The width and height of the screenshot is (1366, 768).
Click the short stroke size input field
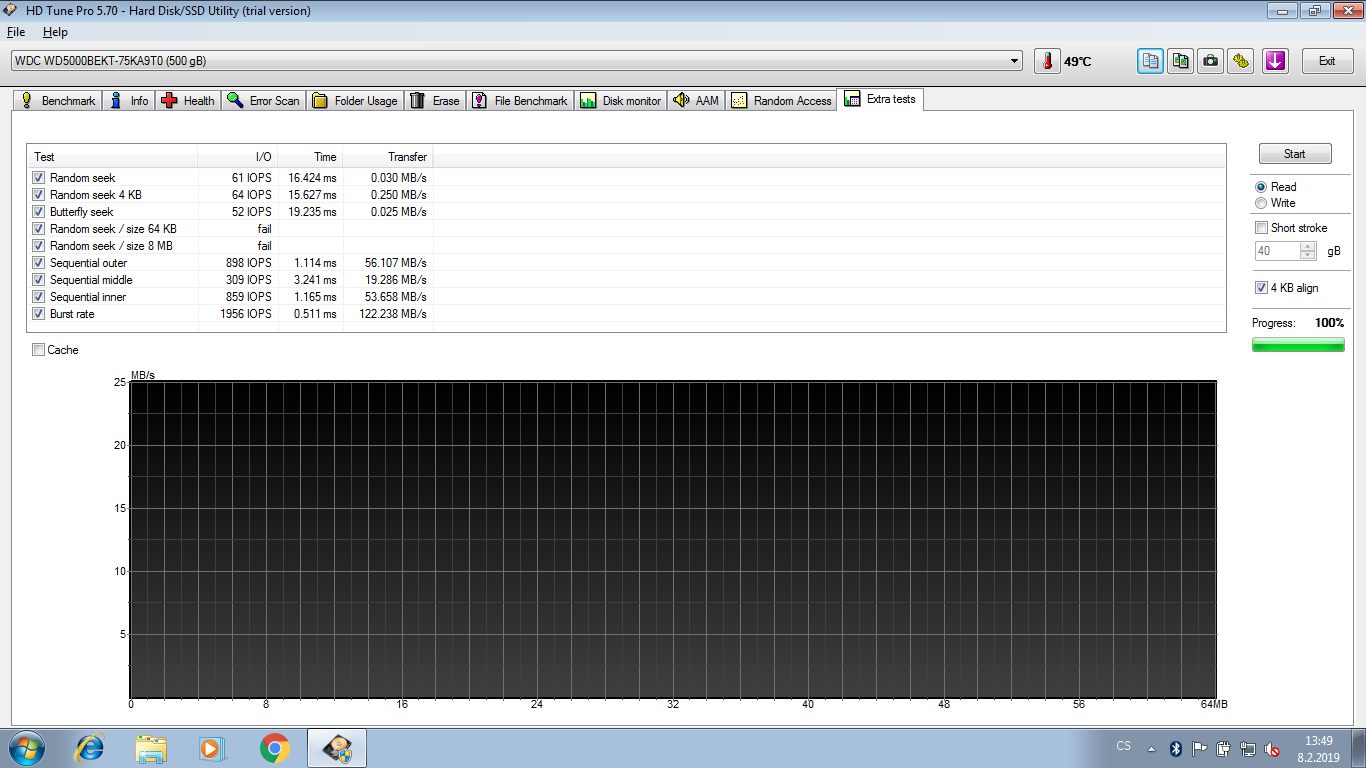1277,251
